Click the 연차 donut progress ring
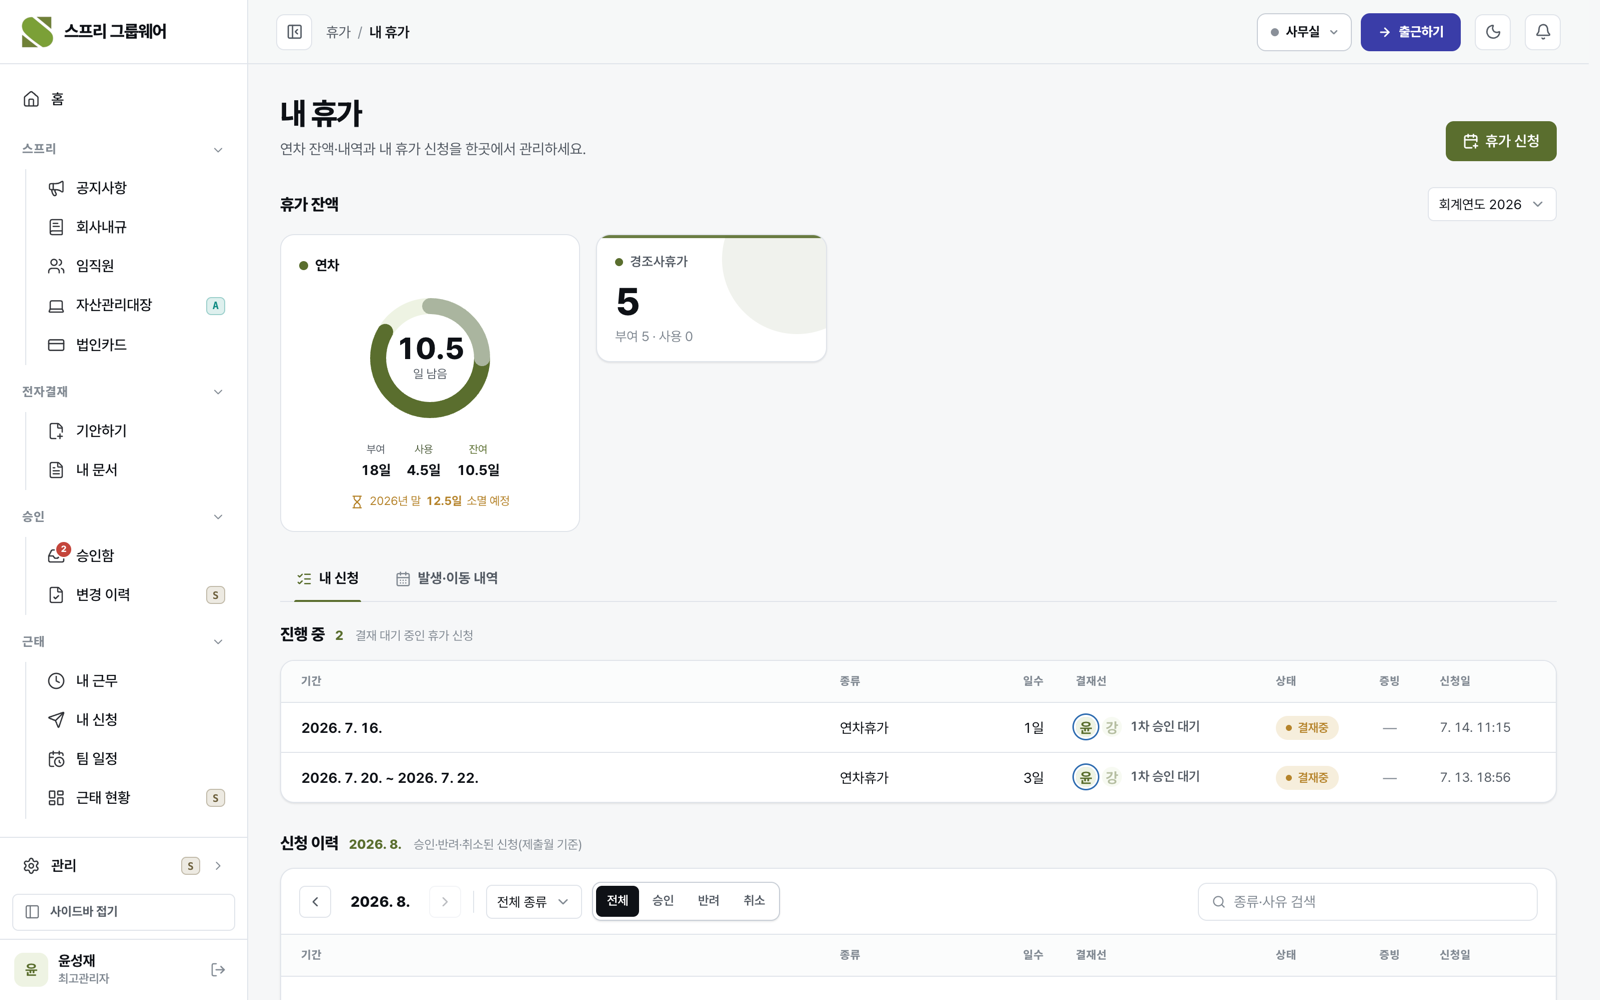1600x1000 pixels. [x=430, y=358]
